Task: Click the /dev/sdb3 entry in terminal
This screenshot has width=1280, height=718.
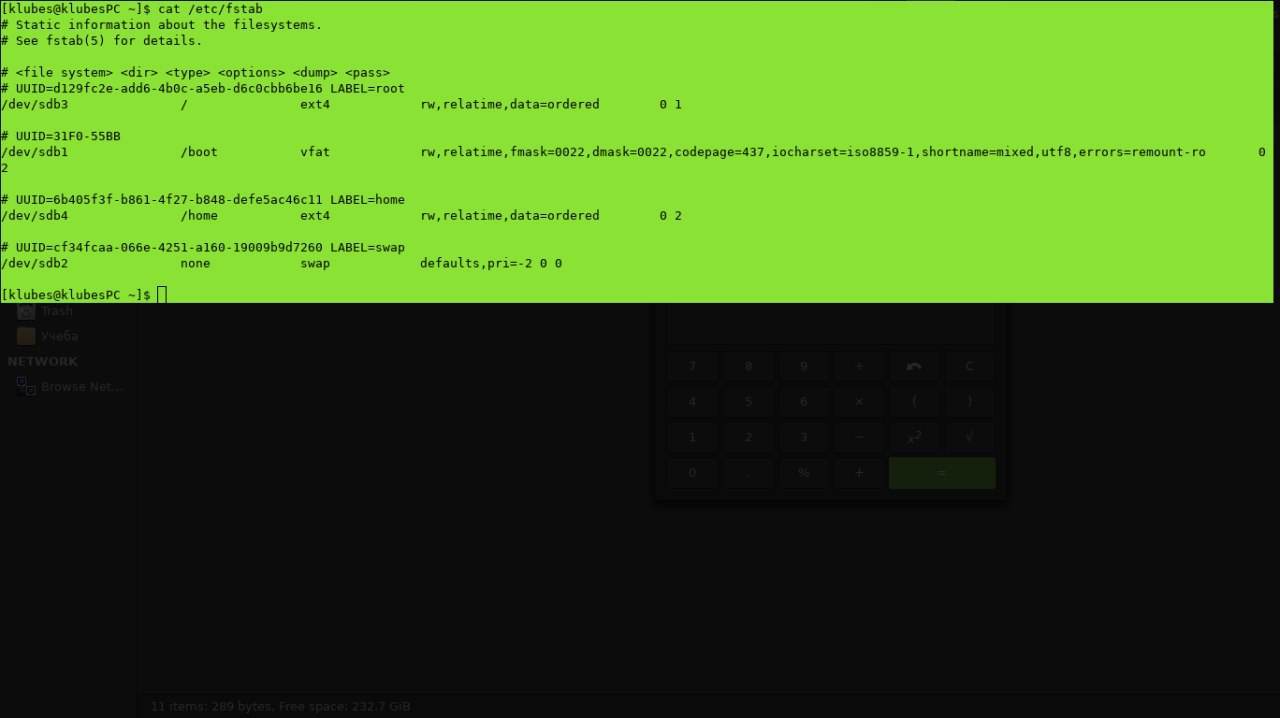Action: tap(35, 104)
